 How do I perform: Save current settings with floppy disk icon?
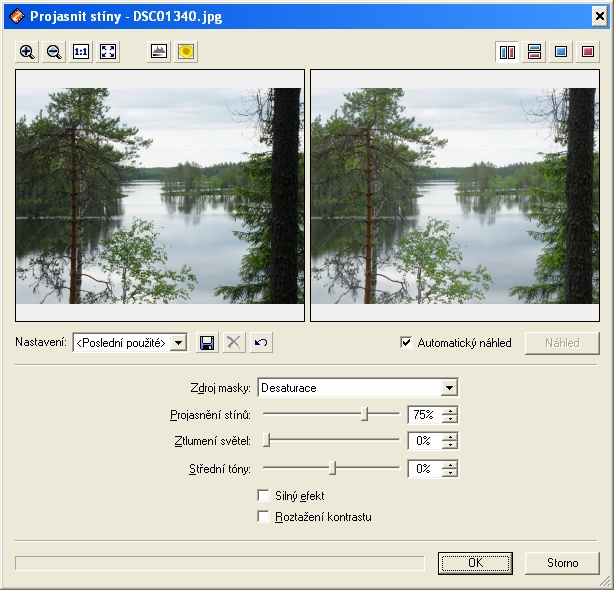[x=207, y=343]
